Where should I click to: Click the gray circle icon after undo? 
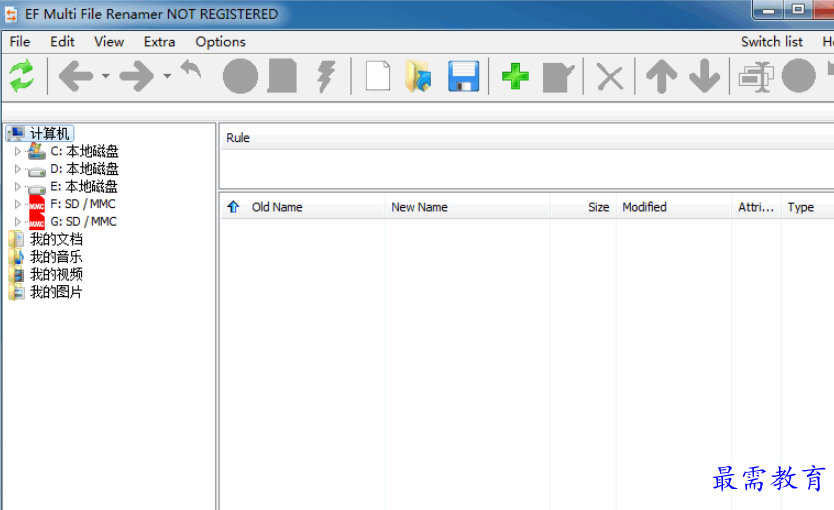[x=240, y=77]
